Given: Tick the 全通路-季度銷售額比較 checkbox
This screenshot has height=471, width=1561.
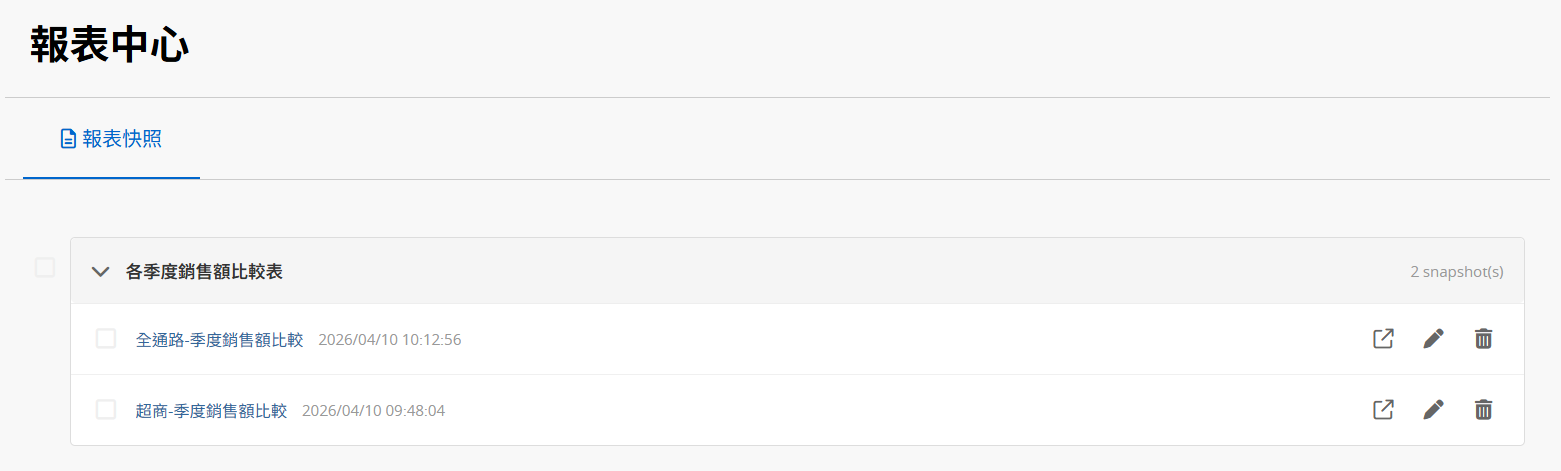Looking at the screenshot, I should (x=106, y=339).
